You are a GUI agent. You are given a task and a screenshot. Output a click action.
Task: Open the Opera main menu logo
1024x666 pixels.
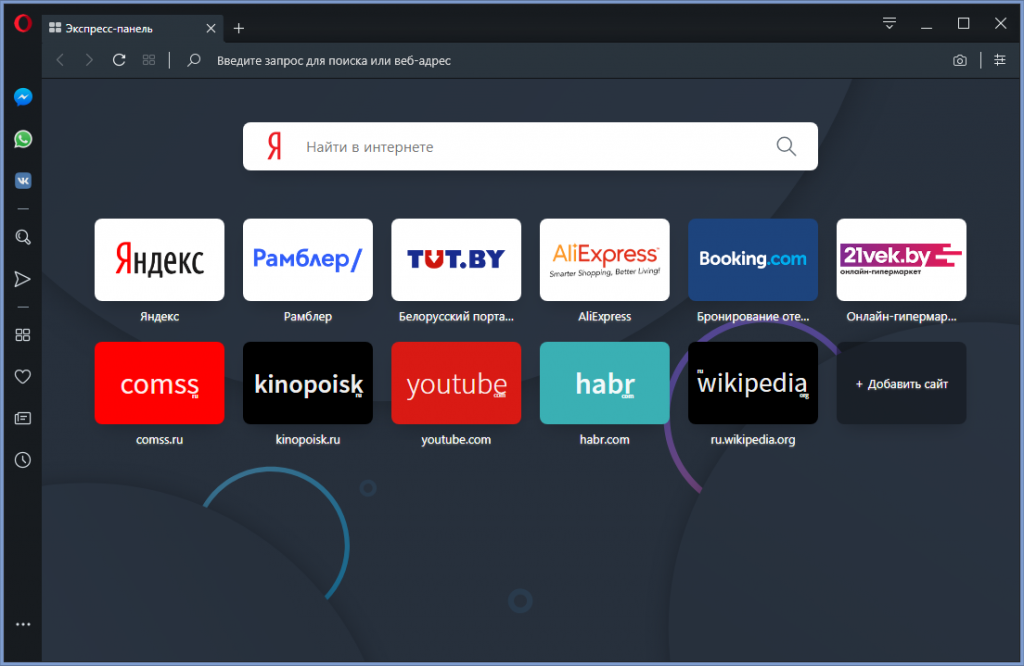click(23, 24)
